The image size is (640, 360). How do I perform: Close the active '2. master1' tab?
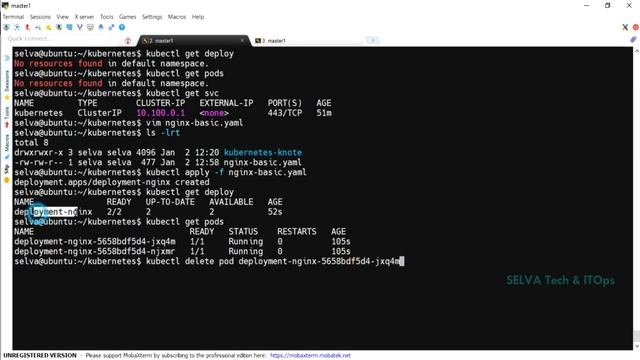(x=242, y=40)
